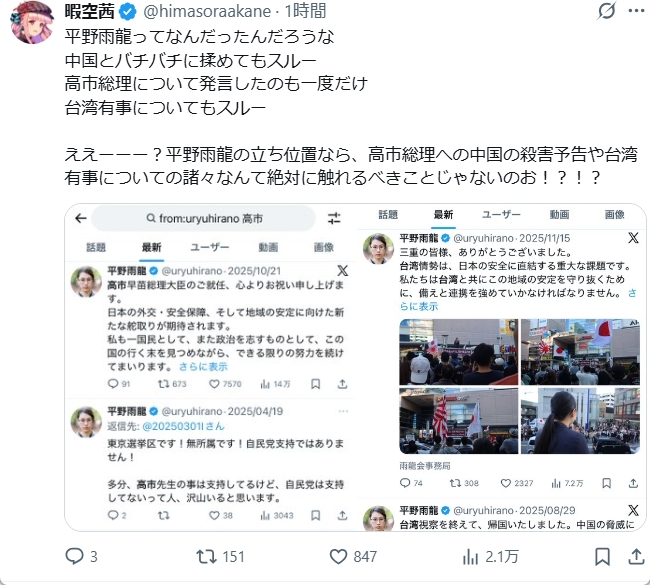The image size is (650, 585).
Task: Repost the tweet showing 151 reposts
Action: [220, 556]
